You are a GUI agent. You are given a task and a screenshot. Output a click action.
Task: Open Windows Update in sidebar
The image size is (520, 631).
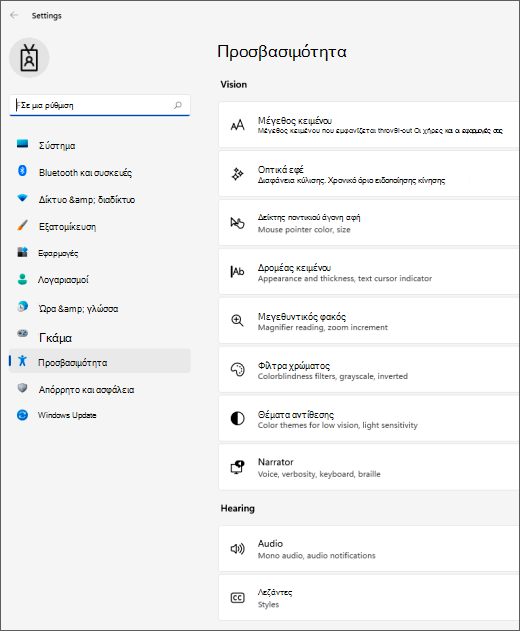tap(100, 415)
